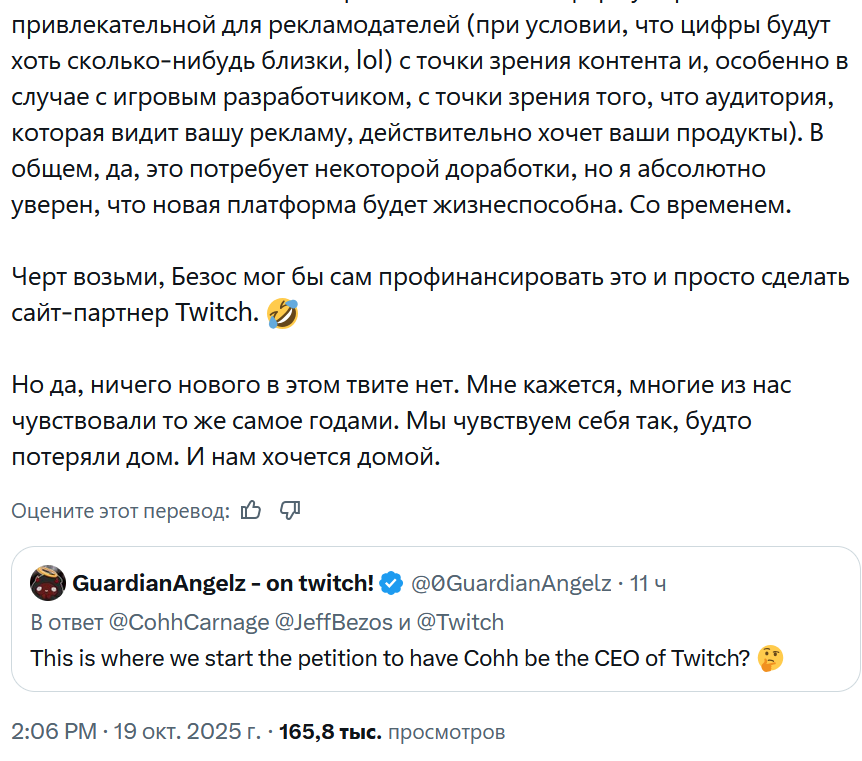This screenshot has height=761, width=862.
Task: Open the @CohhCarnage mention in reply line
Action: (x=188, y=622)
